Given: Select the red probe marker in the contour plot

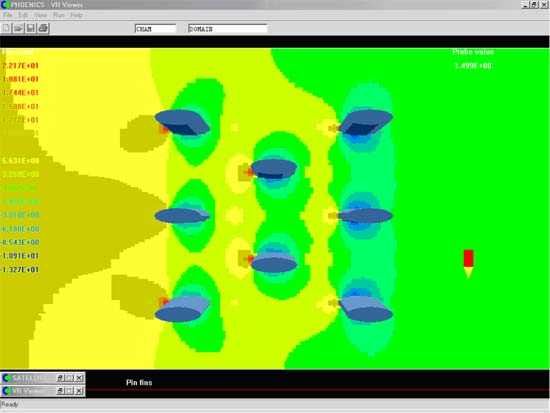Looking at the screenshot, I should (468, 263).
